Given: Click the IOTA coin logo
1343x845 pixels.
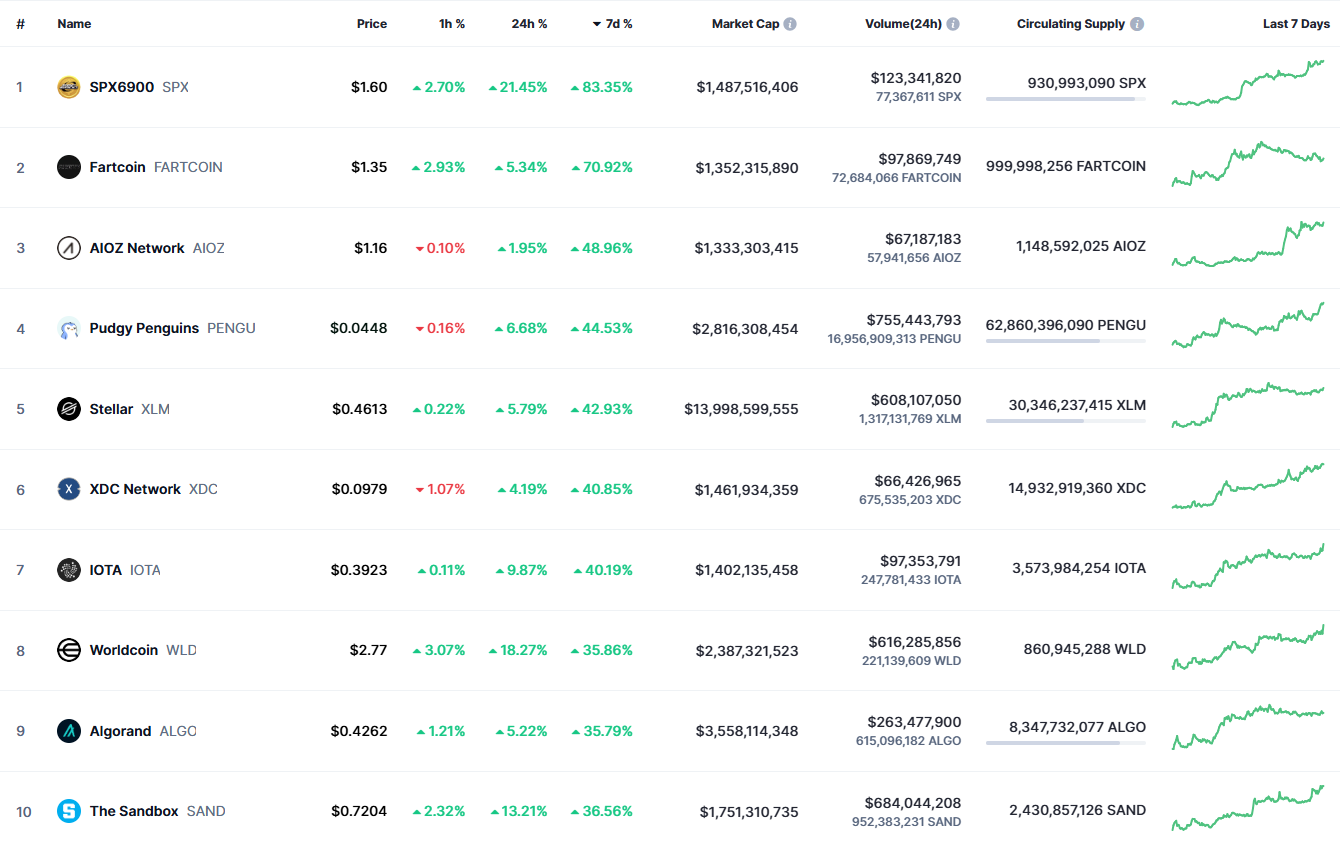Looking at the screenshot, I should (69, 570).
